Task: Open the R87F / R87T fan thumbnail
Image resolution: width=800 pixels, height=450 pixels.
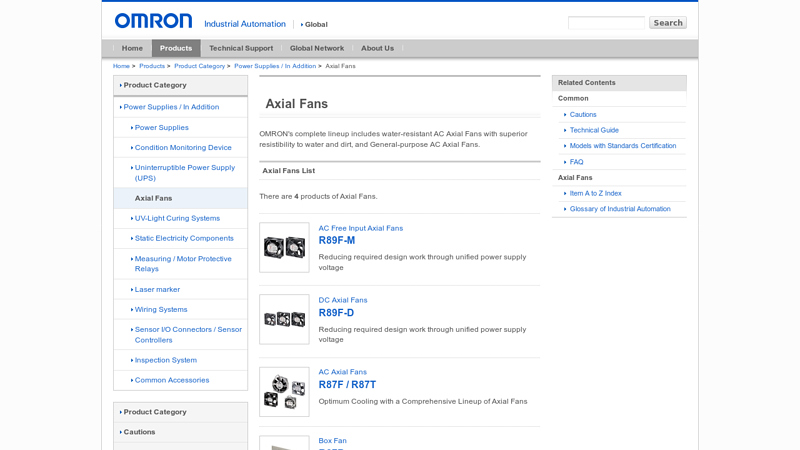Action: point(284,391)
